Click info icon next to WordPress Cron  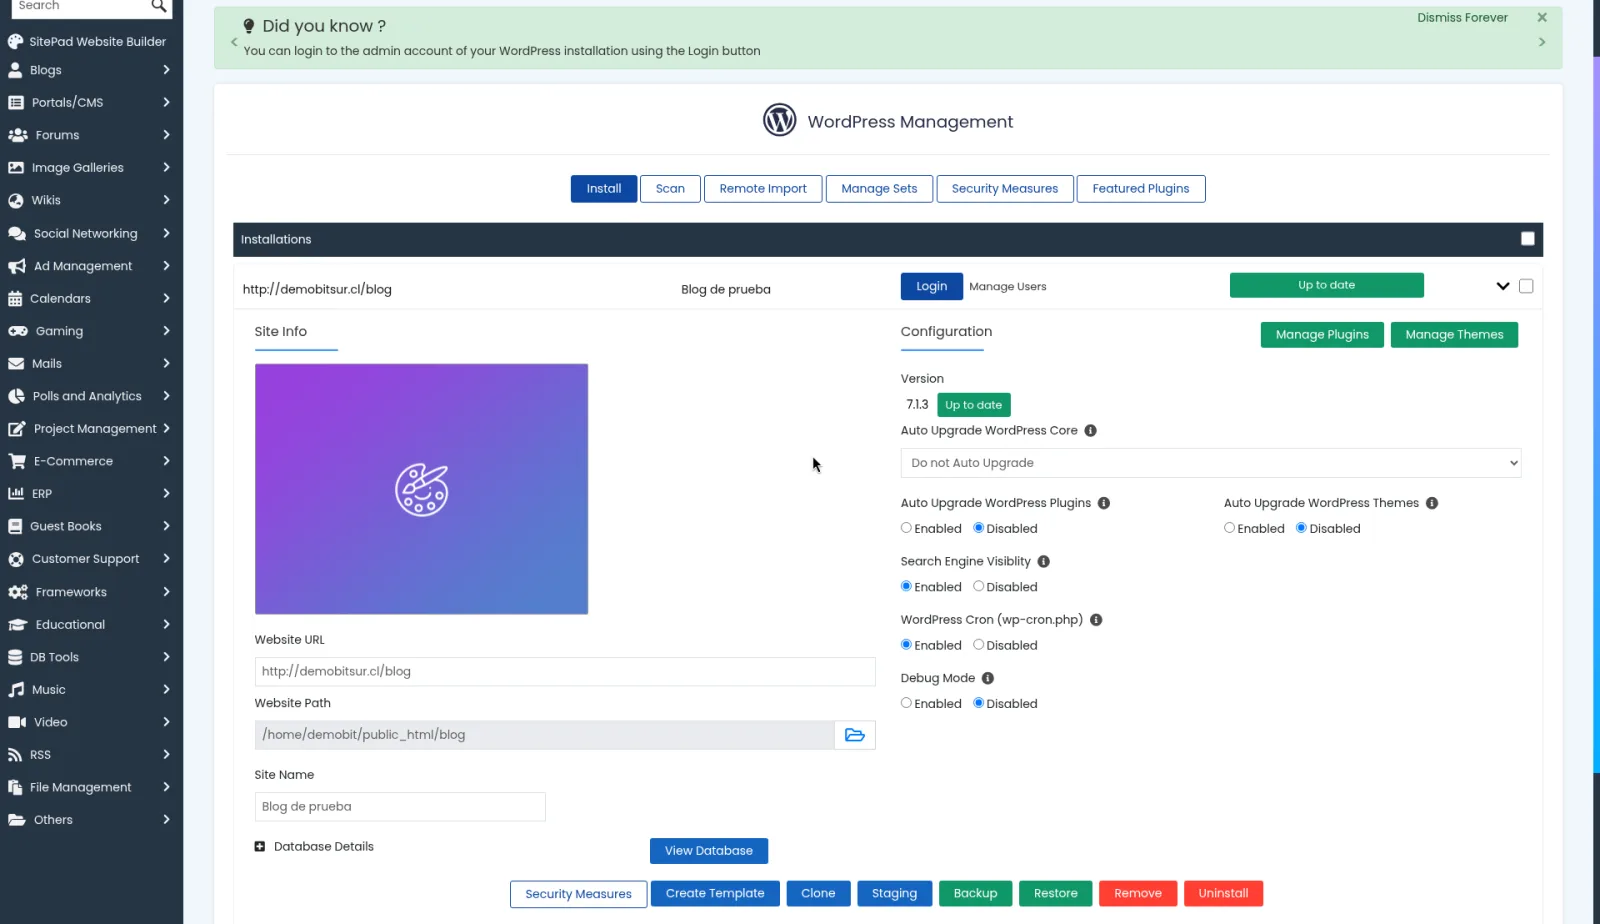pyautogui.click(x=1096, y=620)
